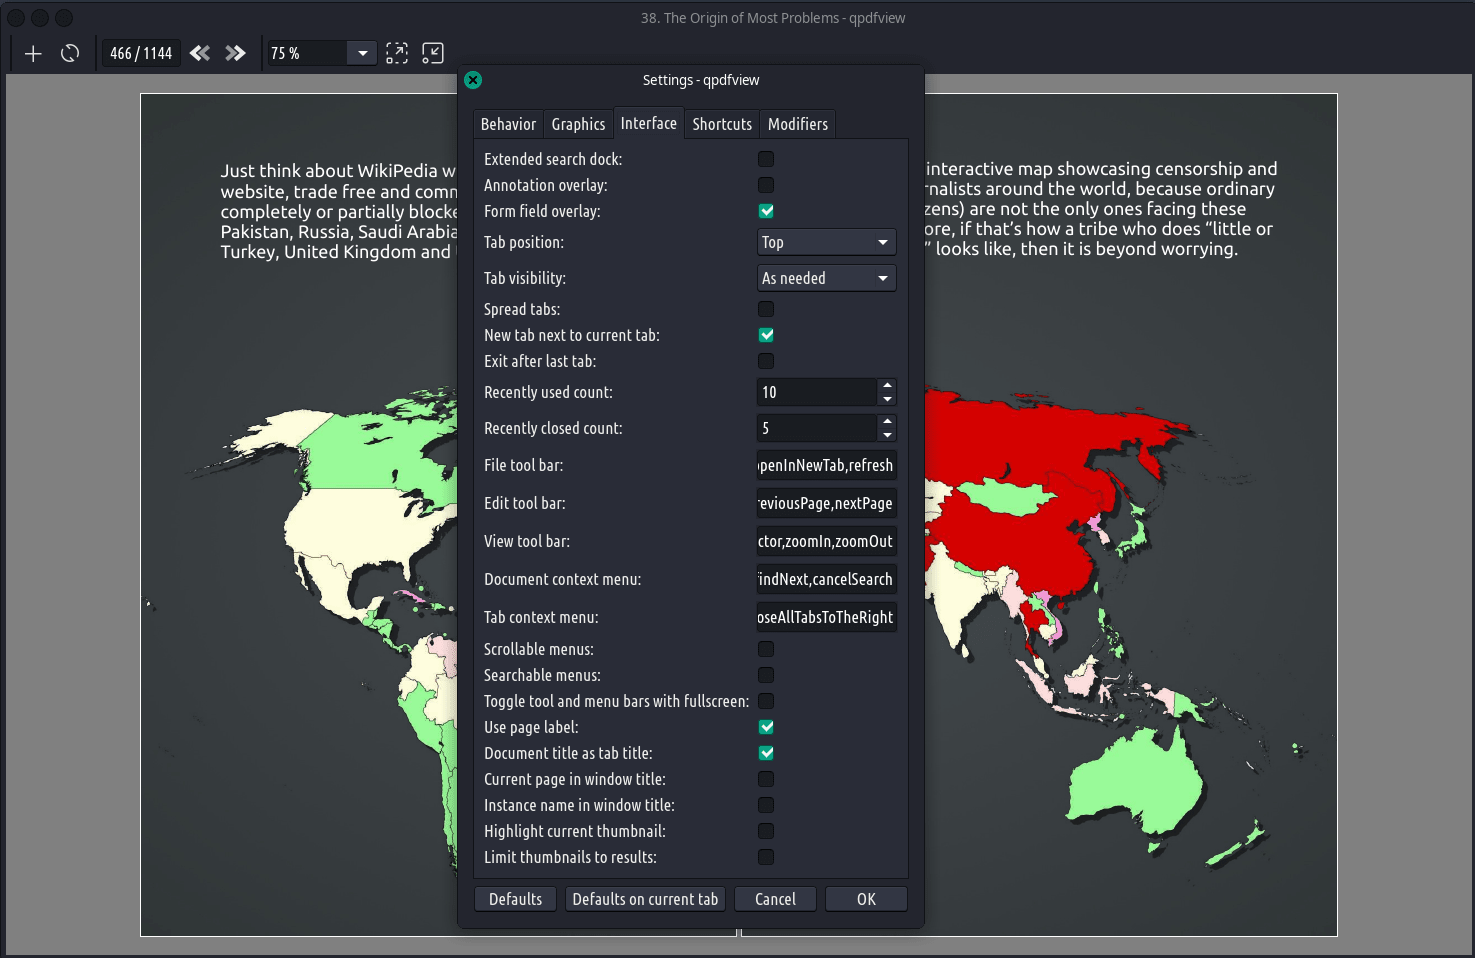
Task: Click the fit to page size icon
Action: click(x=433, y=53)
